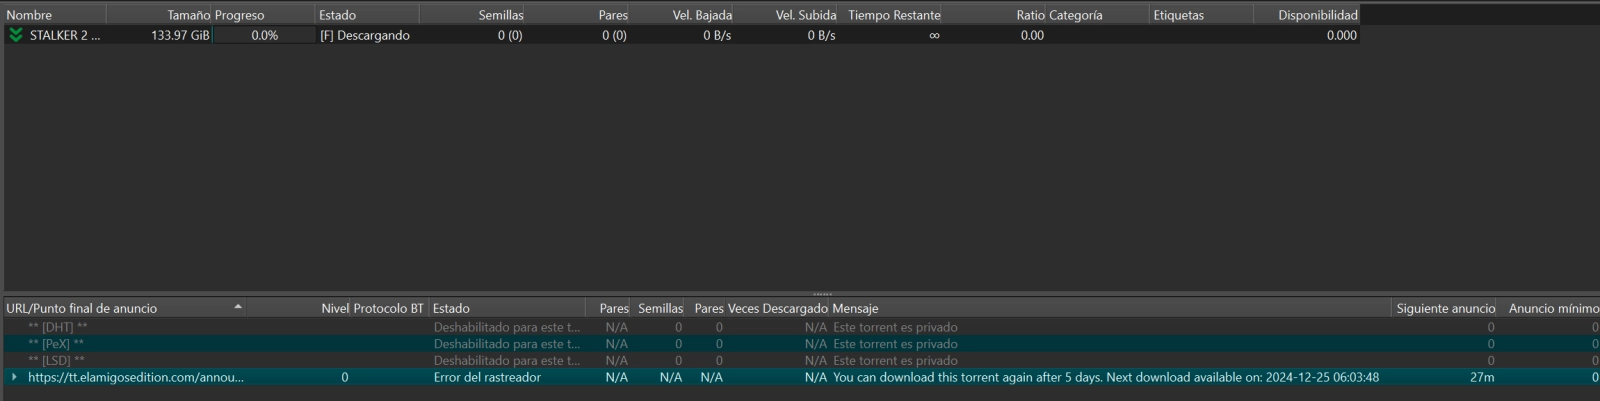Sort by Vel. Bajada column
The height and width of the screenshot is (401, 1600).
coord(702,15)
